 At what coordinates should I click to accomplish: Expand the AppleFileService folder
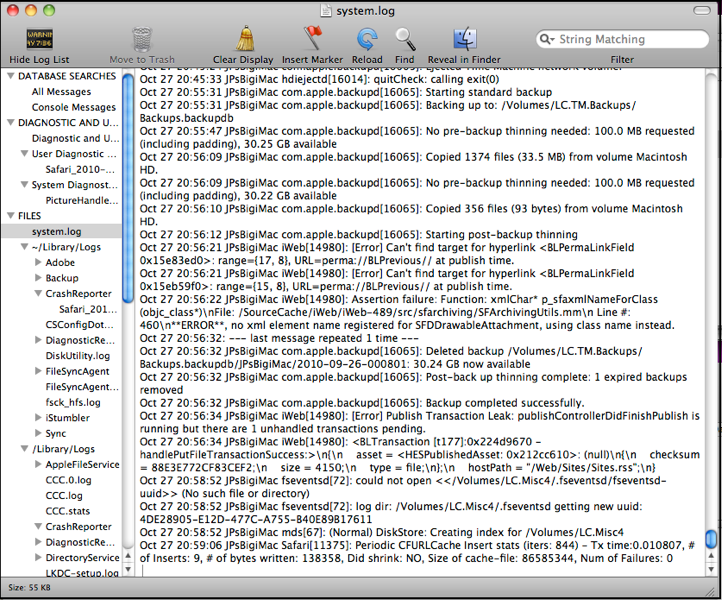point(38,464)
